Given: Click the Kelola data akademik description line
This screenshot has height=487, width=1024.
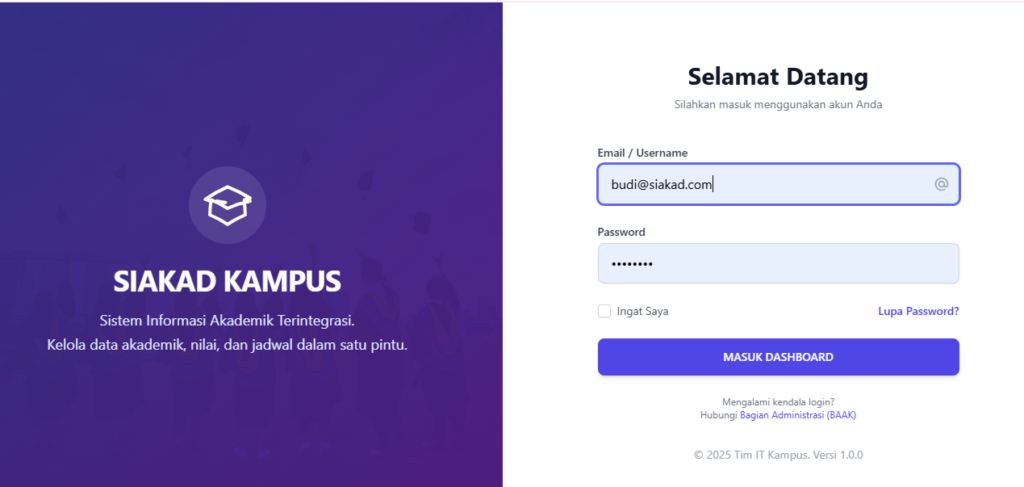Looking at the screenshot, I should [x=228, y=345].
